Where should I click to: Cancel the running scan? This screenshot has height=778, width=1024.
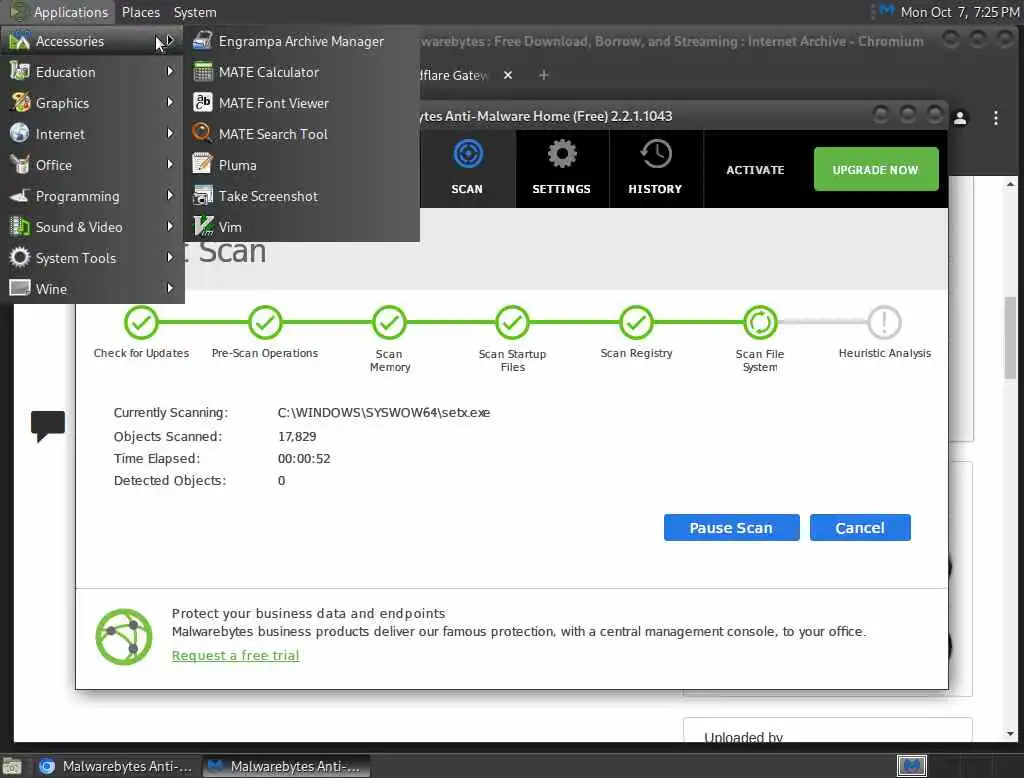[x=860, y=528]
